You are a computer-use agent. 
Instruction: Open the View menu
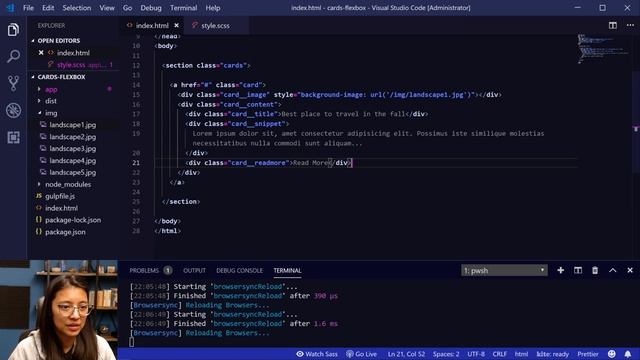pyautogui.click(x=107, y=8)
